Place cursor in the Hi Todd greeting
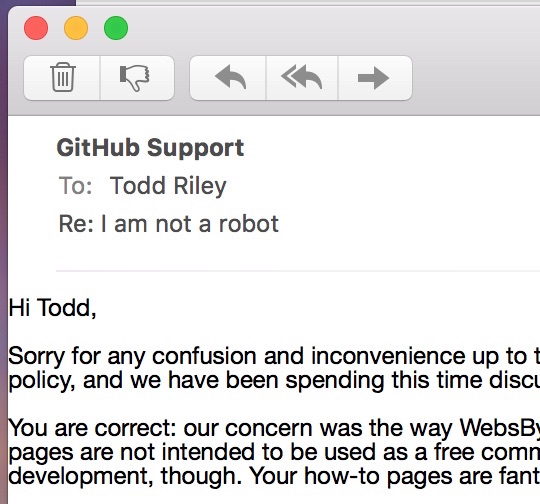Image resolution: width=540 pixels, height=504 pixels. (x=52, y=308)
